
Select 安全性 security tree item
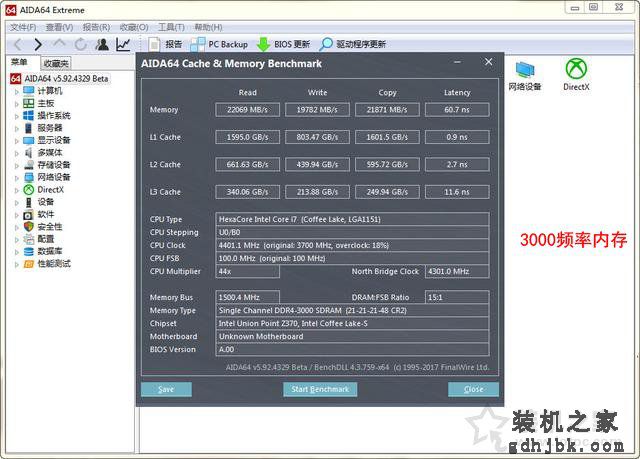43,226
